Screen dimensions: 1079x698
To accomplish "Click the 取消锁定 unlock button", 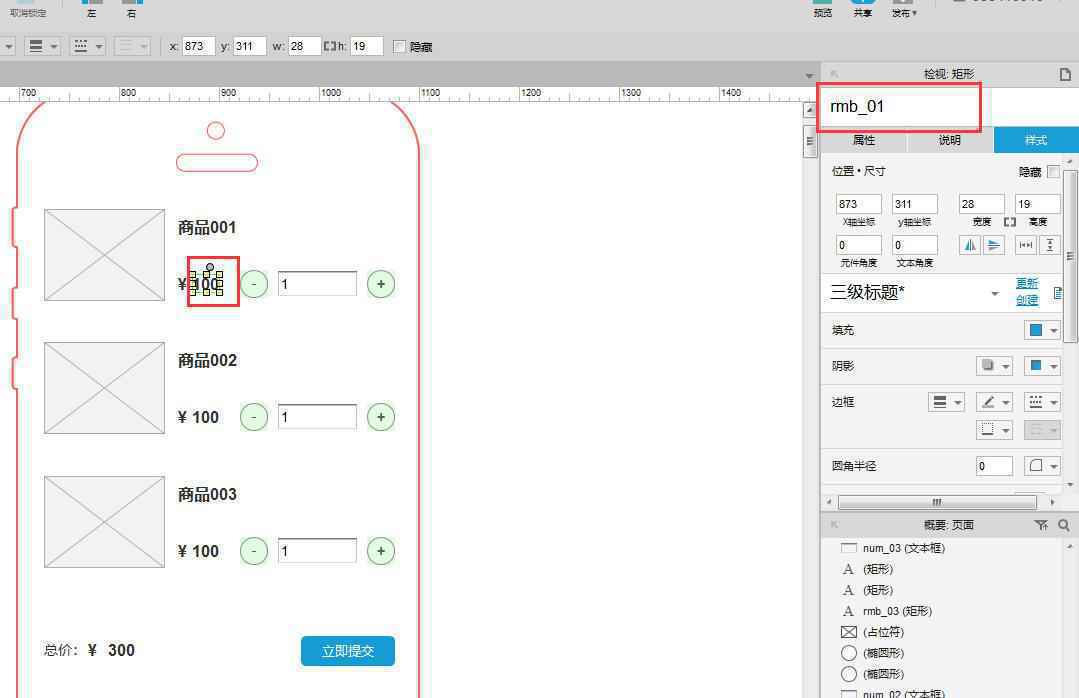I will tap(28, 8).
